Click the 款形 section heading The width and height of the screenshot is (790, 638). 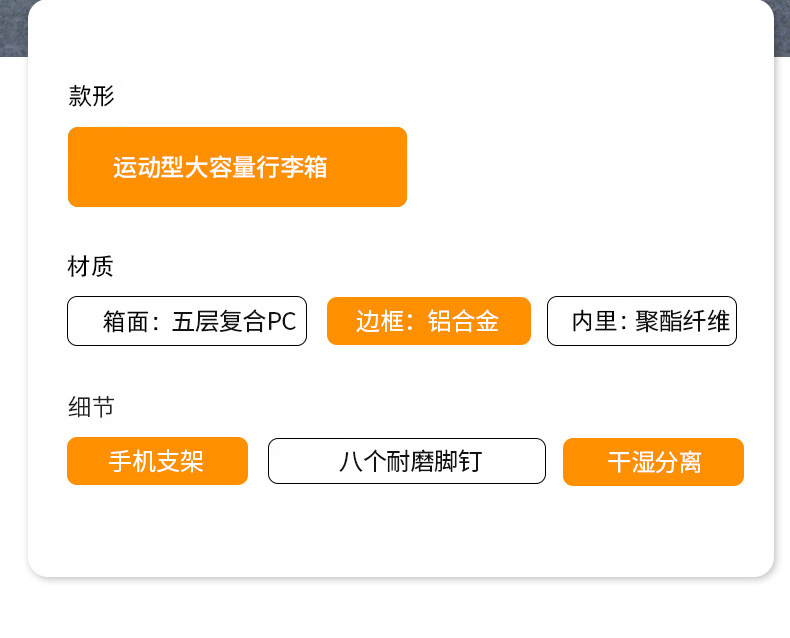point(91,96)
